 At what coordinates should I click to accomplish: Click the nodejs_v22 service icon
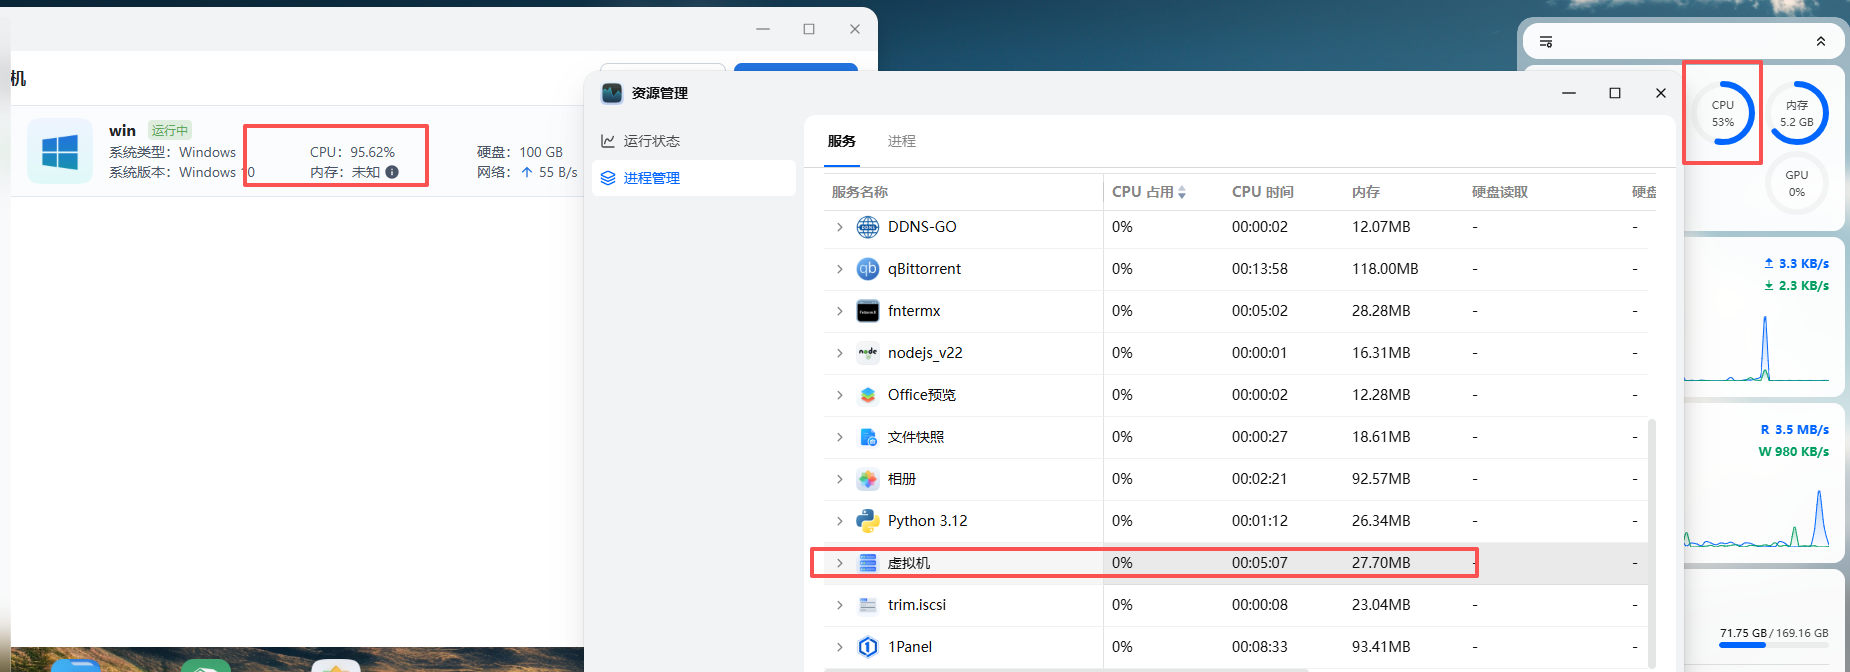[868, 353]
